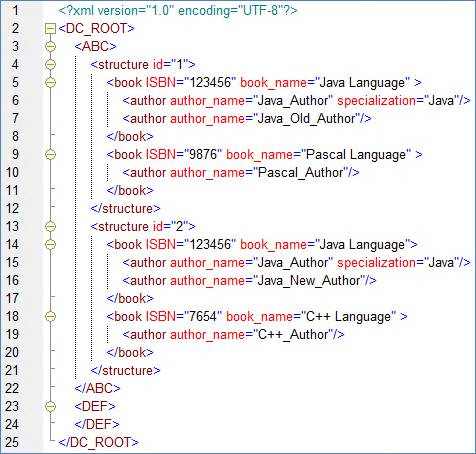Screen dimensions: 476x454
Task: Collapse the structure id="1" fold marker
Action: 50,64
